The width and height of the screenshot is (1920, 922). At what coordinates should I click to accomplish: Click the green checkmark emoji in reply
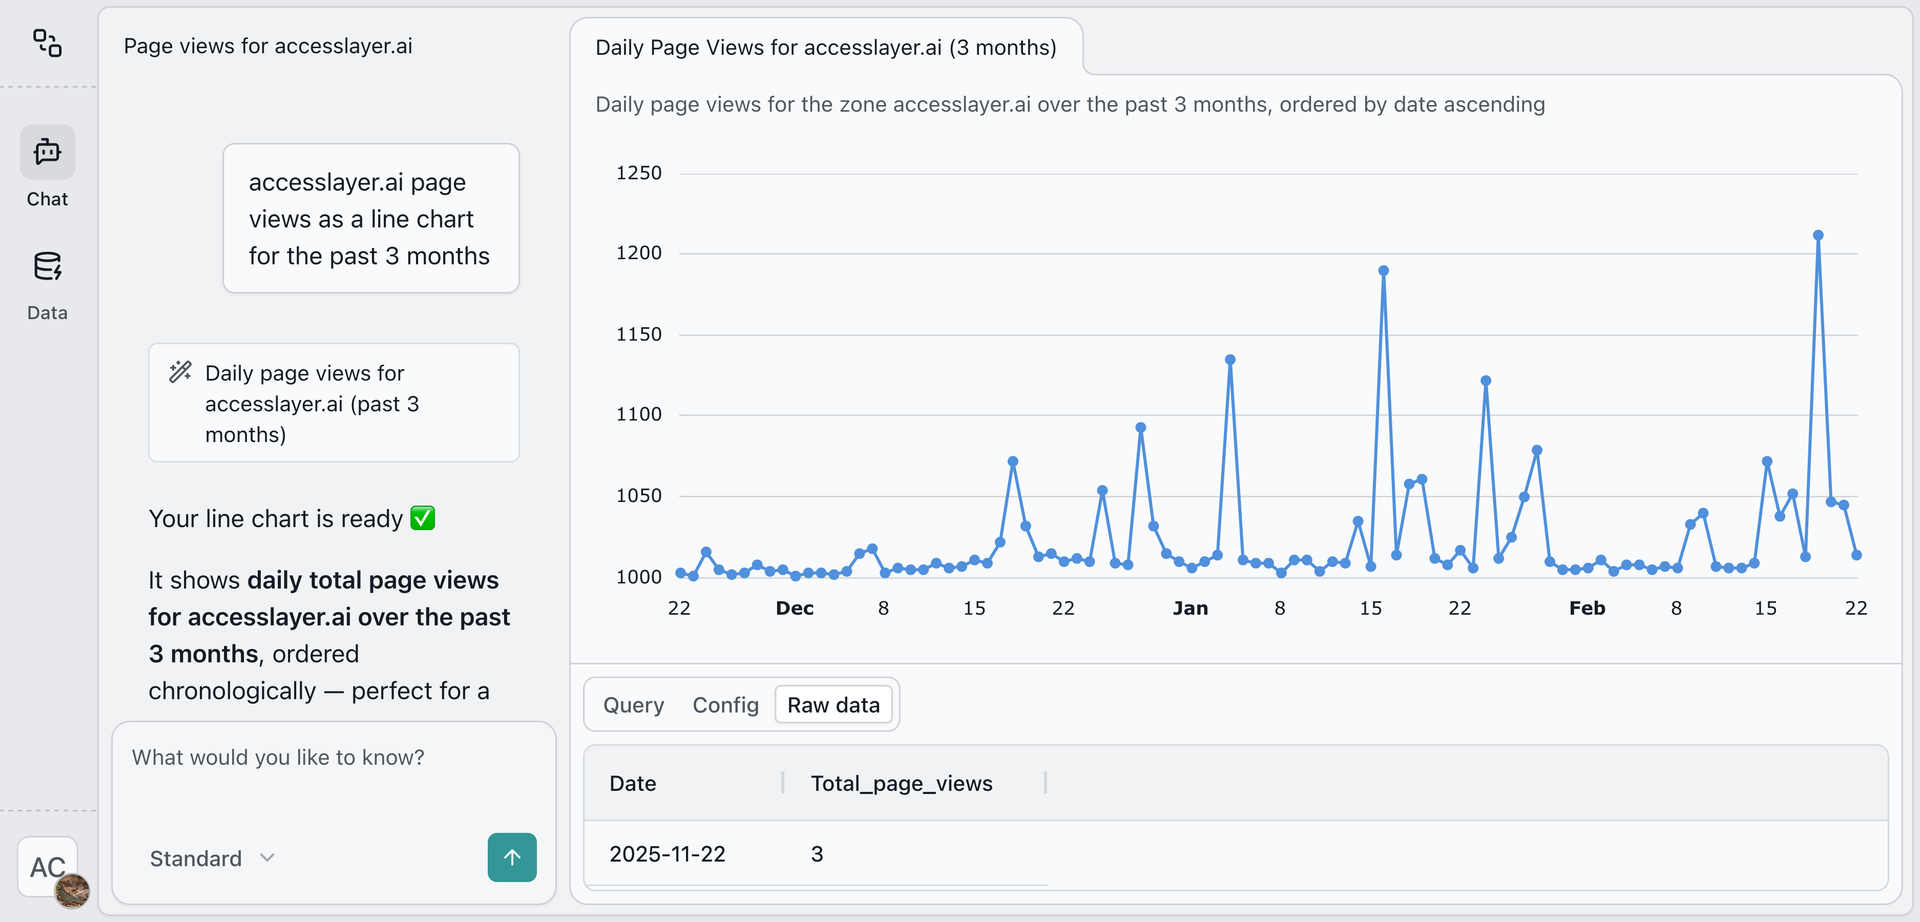pyautogui.click(x=423, y=518)
